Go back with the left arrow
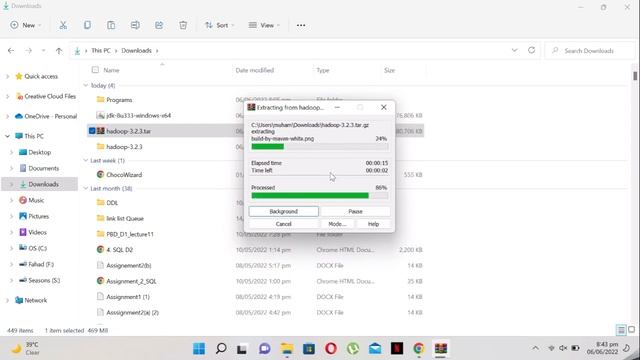Viewport: 640px width, 360px height. click(11, 51)
